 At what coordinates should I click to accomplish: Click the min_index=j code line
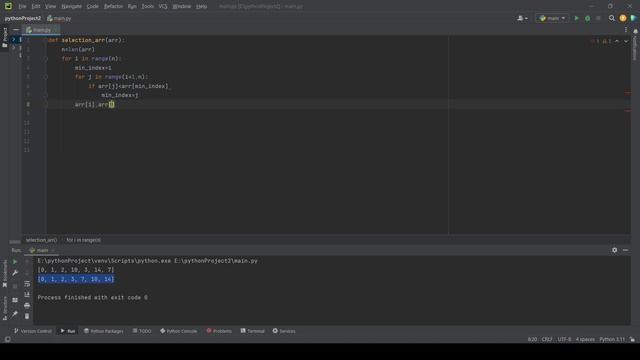click(x=120, y=95)
